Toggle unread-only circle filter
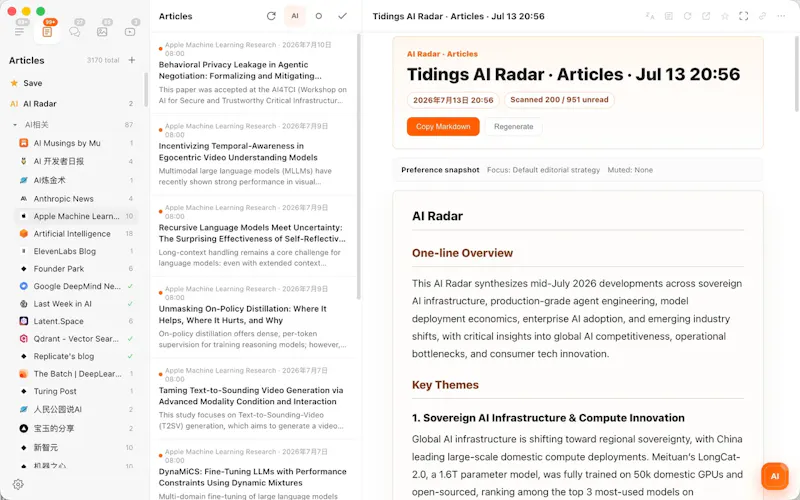The image size is (800, 500). (318, 16)
